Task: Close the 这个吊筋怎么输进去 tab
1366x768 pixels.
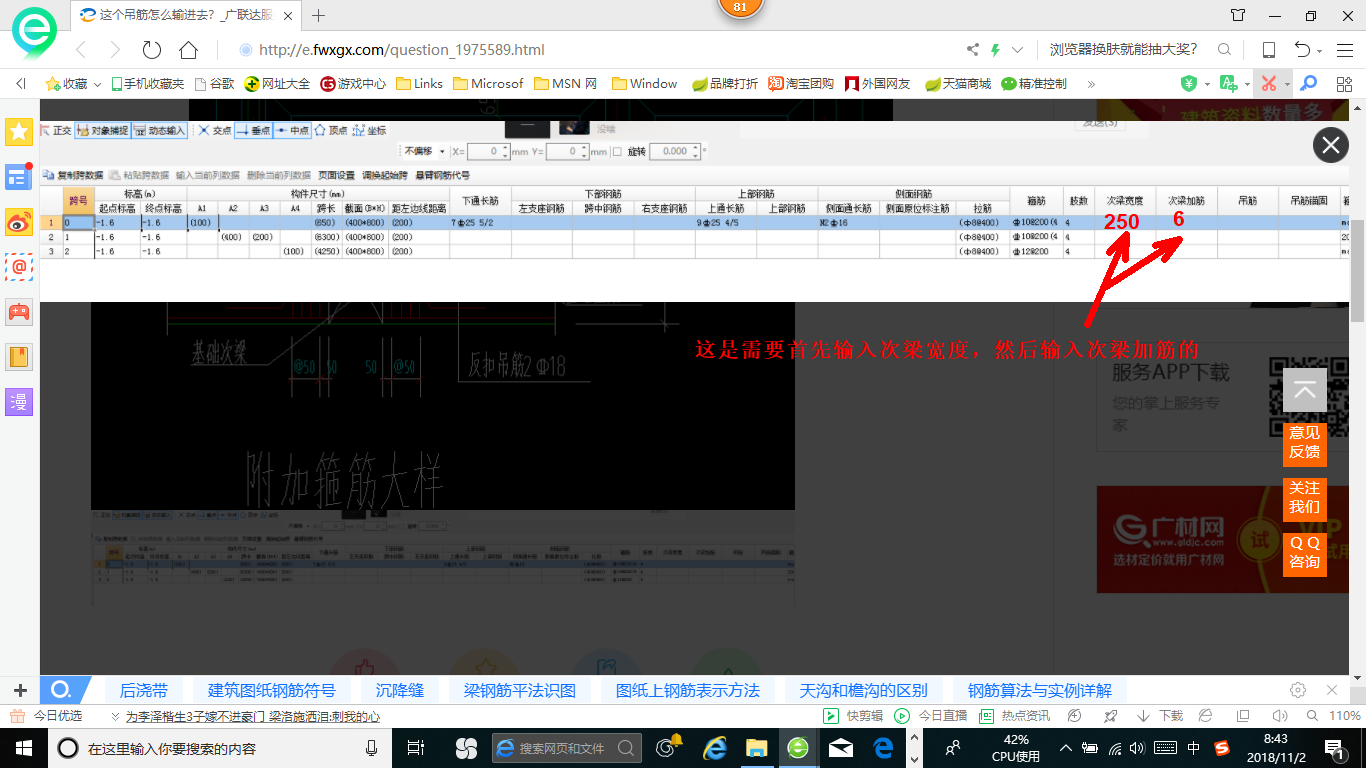Action: 288,15
